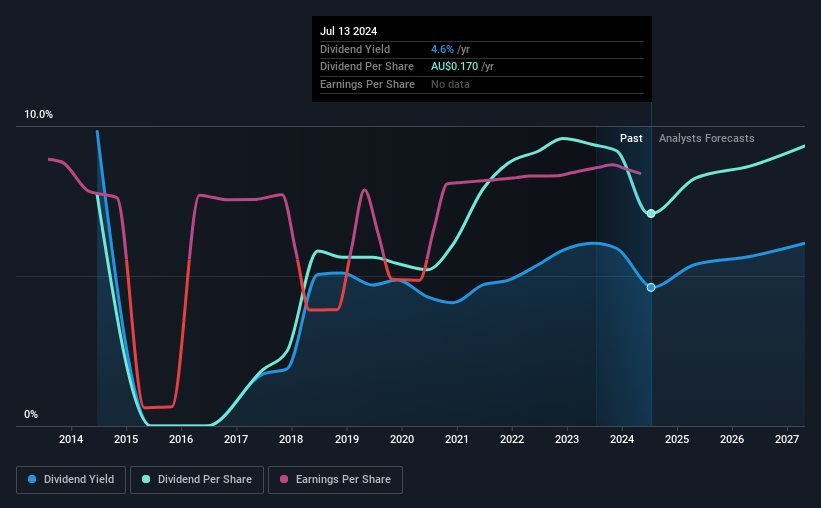
Task: Click the 2027 x-axis label
Action: pyautogui.click(x=787, y=439)
